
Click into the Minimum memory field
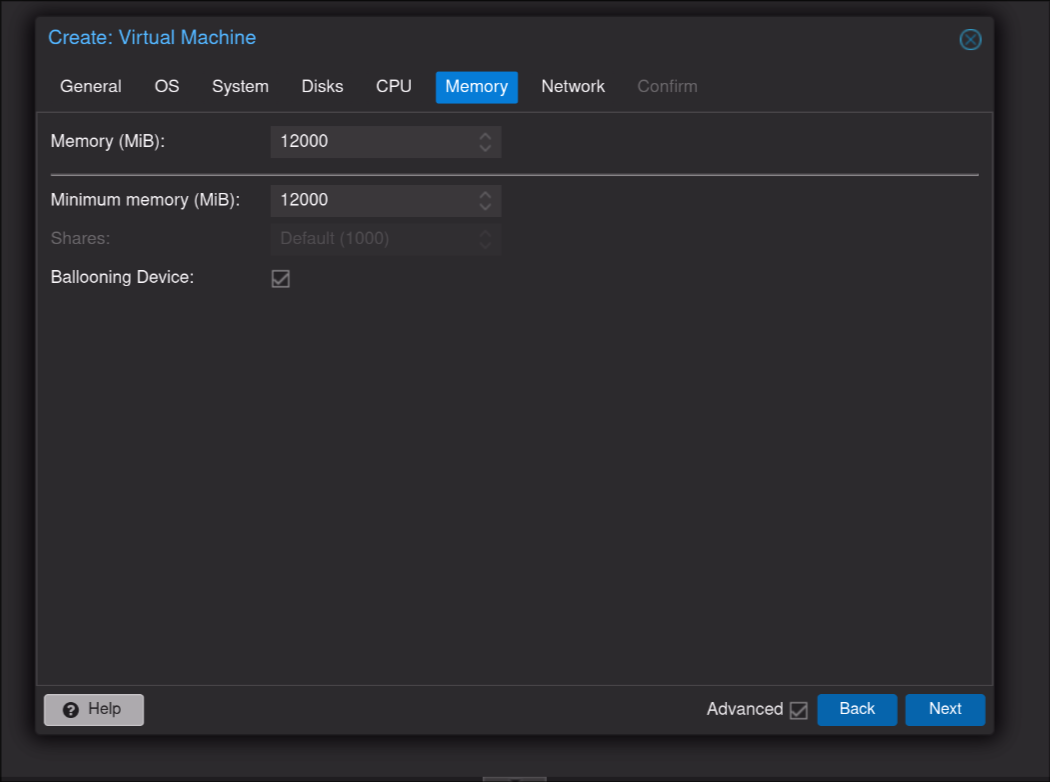click(370, 201)
